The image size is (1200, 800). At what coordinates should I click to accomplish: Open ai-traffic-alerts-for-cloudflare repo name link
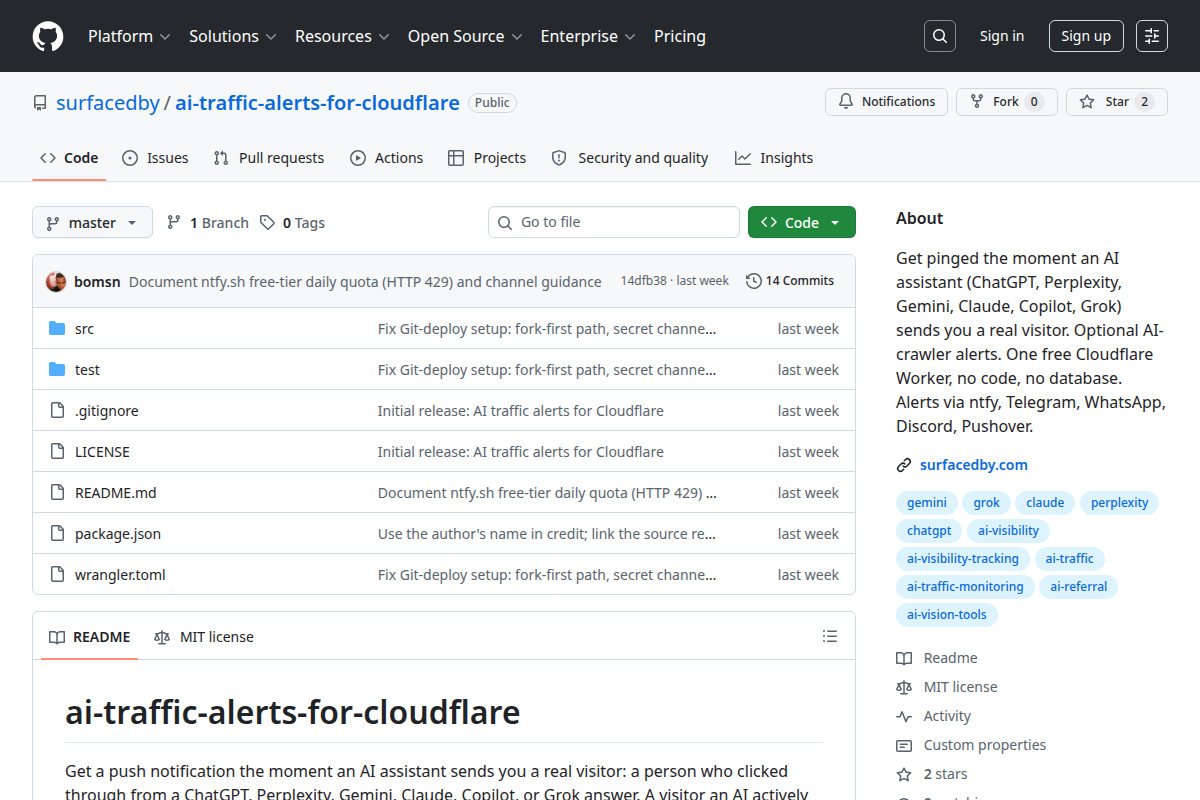317,103
